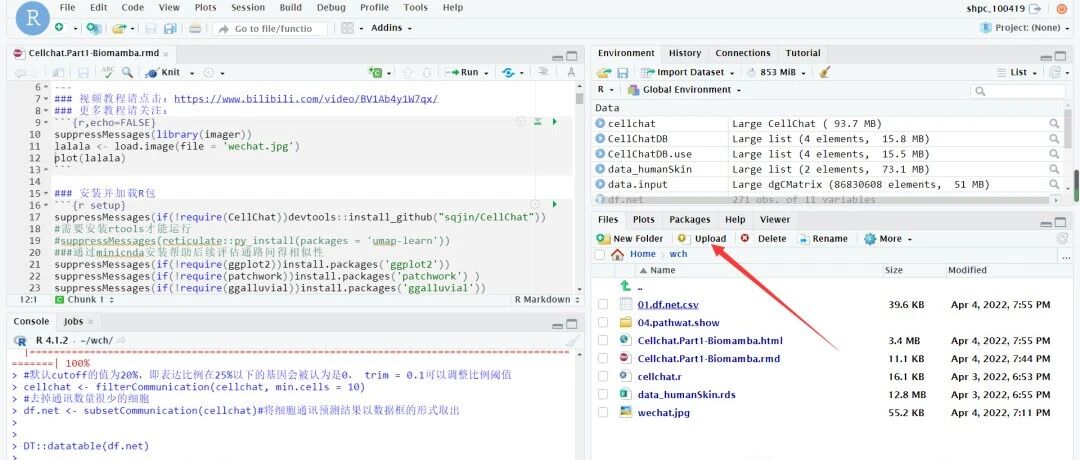This screenshot has width=1080, height=460.
Task: Click the Print document icon
Action: tap(196, 28)
